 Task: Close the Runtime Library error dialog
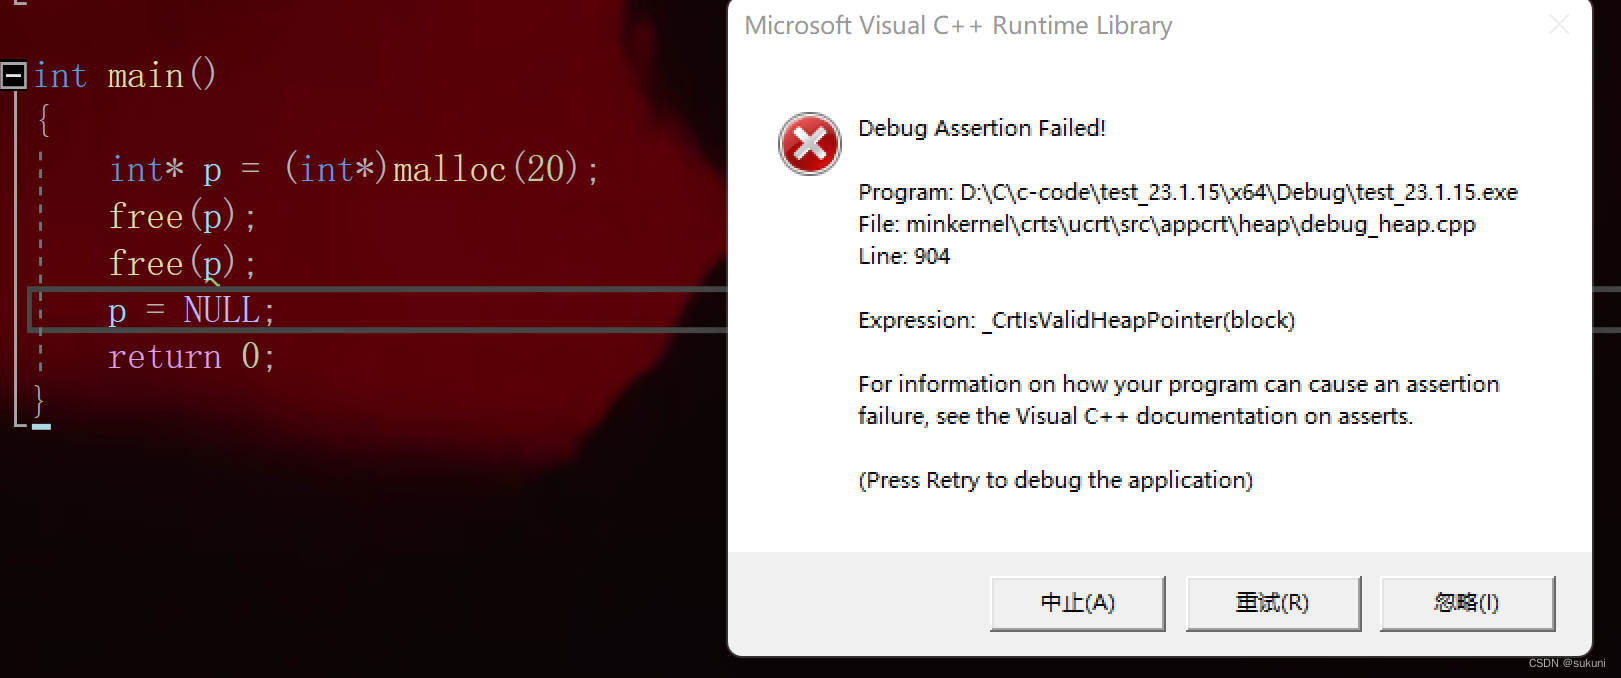coord(1558,25)
